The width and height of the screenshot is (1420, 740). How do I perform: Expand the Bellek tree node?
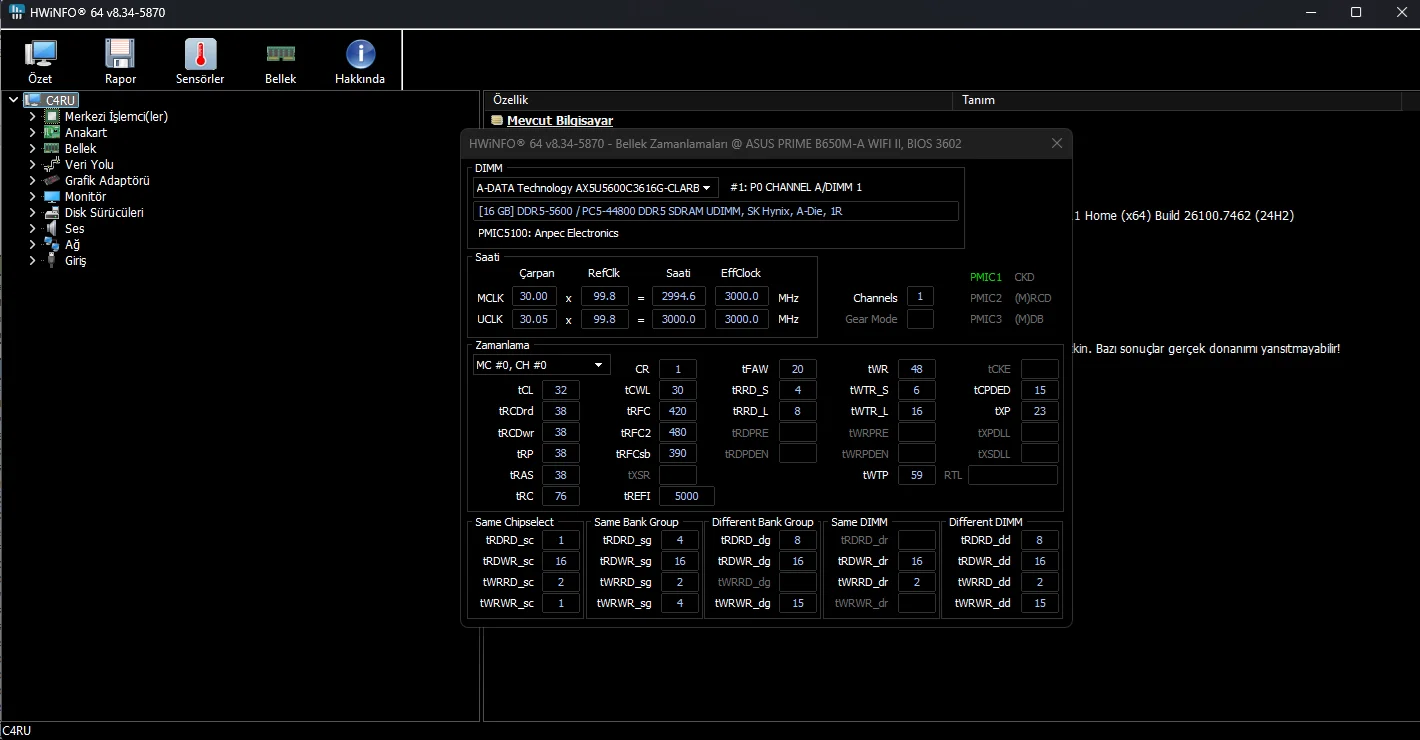tap(32, 148)
